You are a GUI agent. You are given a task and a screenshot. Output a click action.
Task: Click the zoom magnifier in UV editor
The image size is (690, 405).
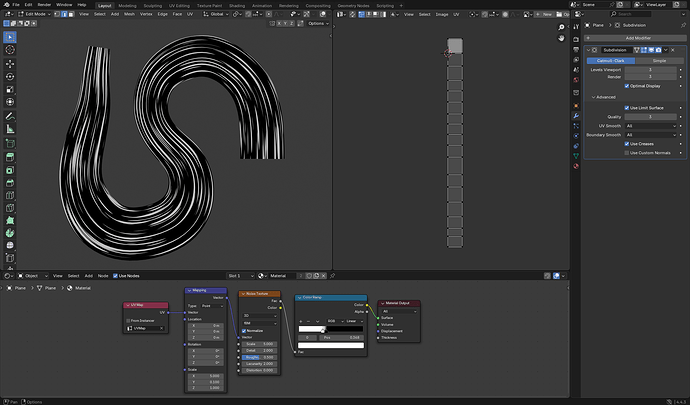(x=561, y=27)
